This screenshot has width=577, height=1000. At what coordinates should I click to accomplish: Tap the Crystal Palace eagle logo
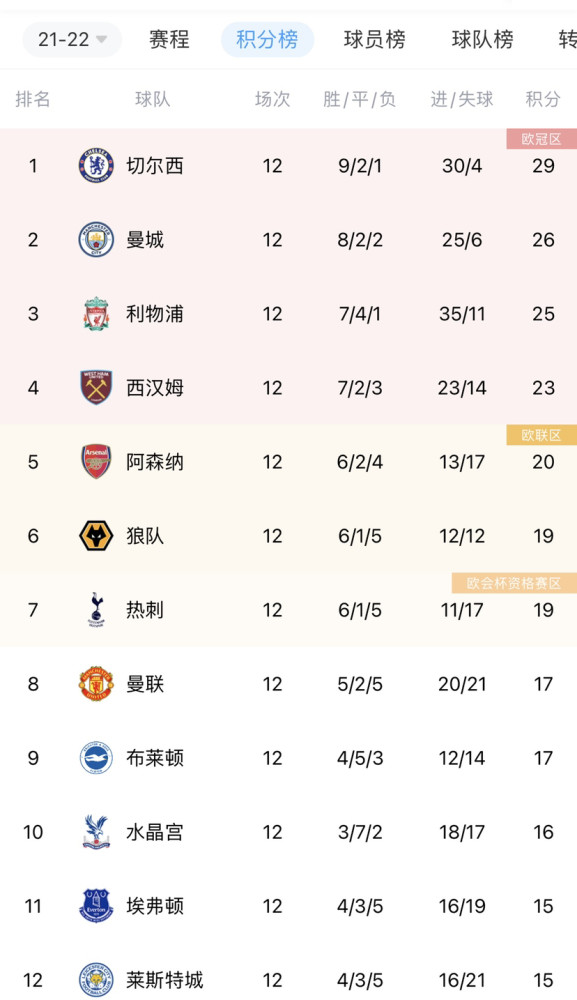pos(96,832)
